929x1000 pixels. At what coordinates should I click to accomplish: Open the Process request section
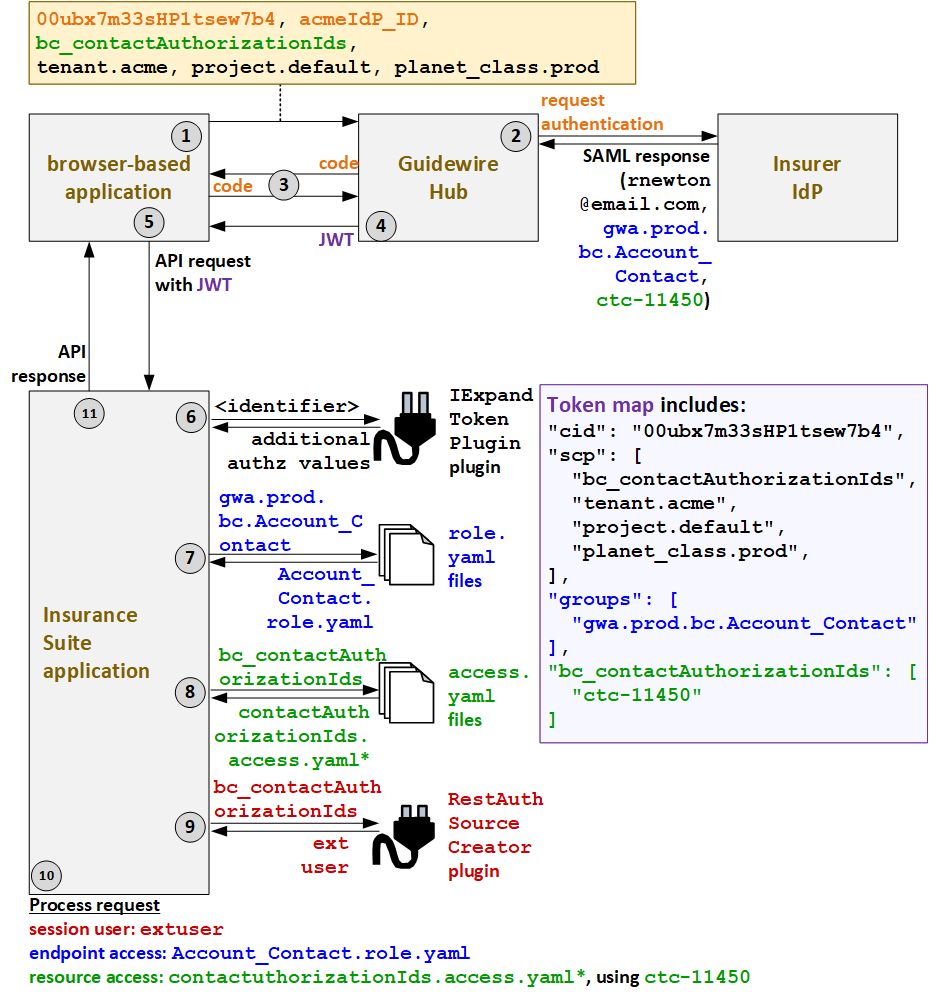(x=94, y=905)
